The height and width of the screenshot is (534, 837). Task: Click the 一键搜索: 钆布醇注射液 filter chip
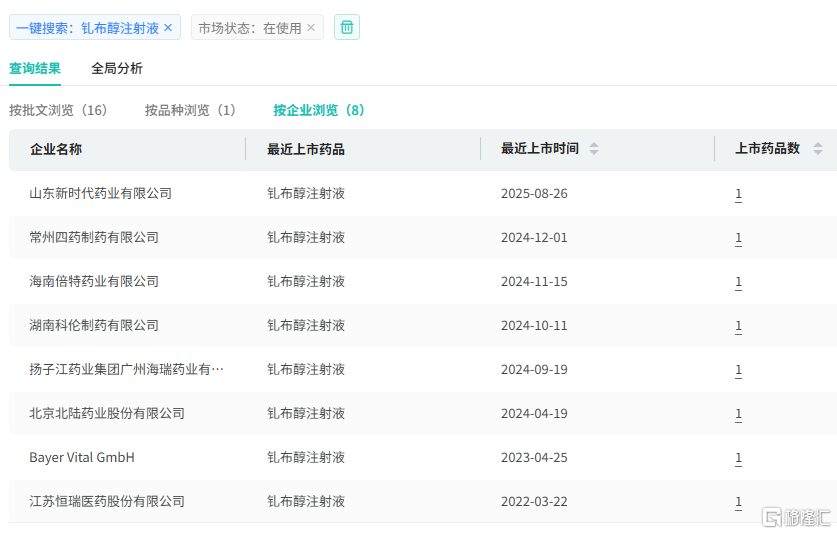(x=95, y=27)
